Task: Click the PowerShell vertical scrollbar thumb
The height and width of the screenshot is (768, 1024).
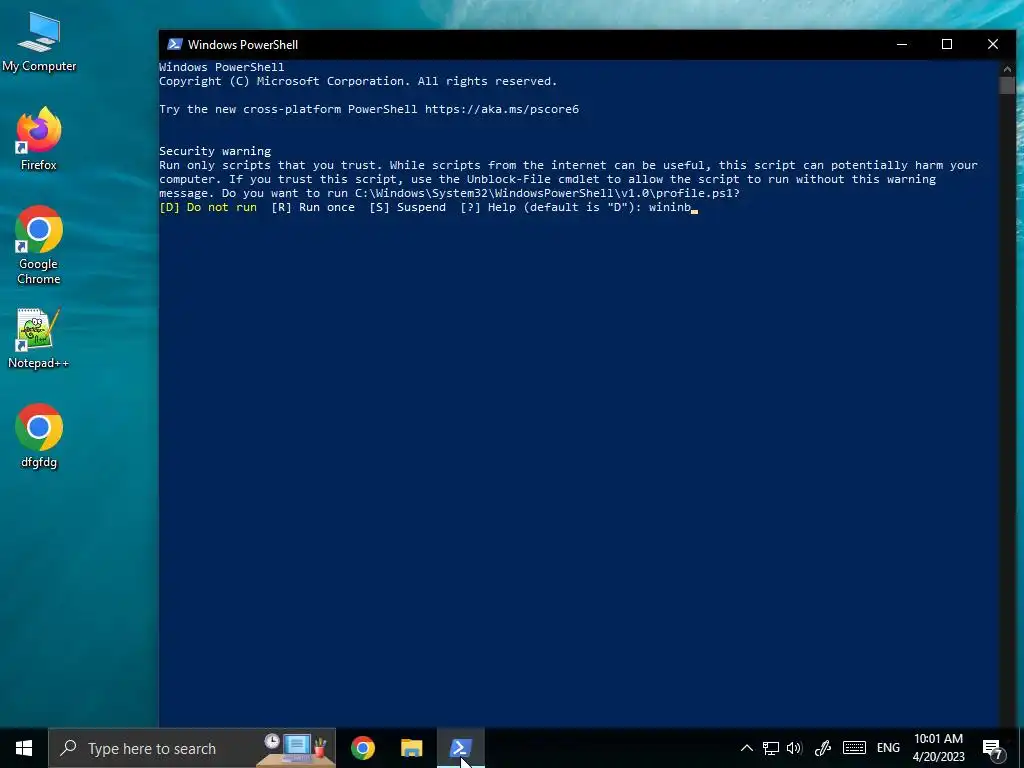Action: click(1006, 86)
